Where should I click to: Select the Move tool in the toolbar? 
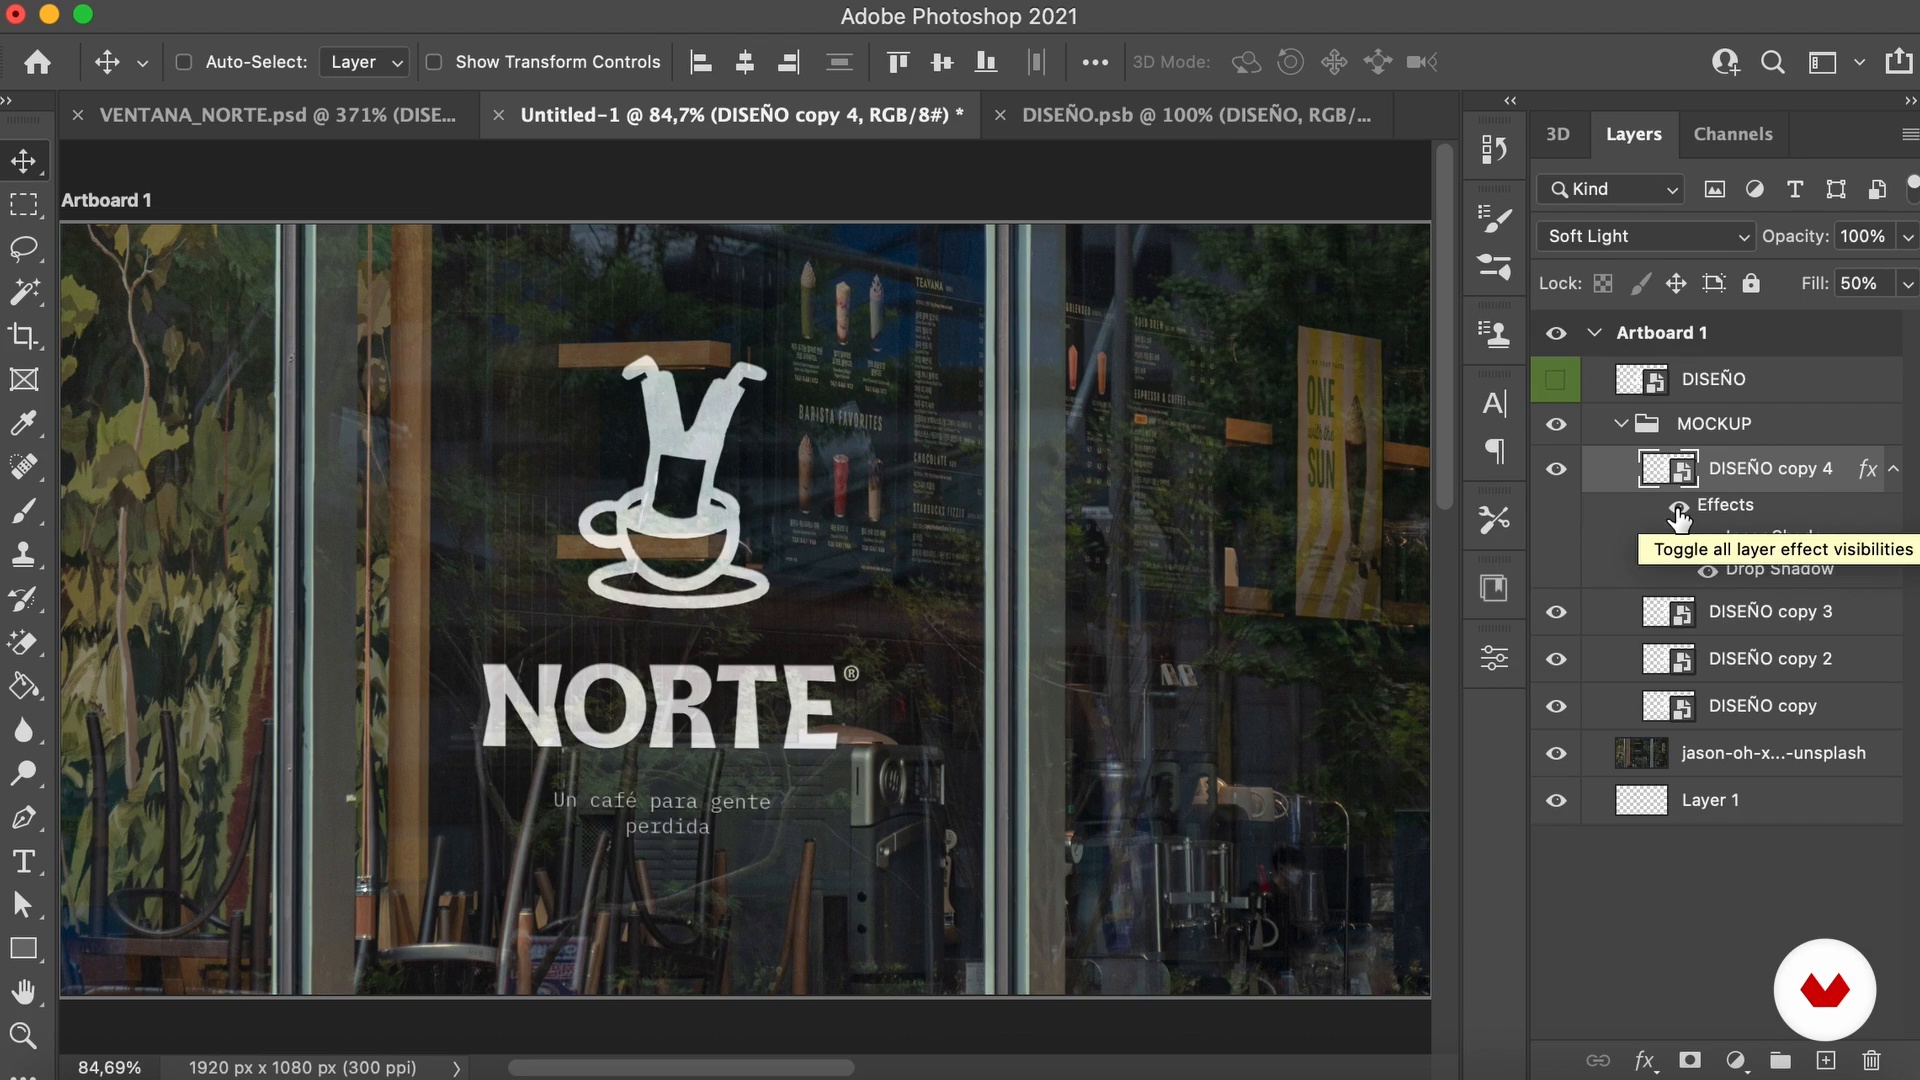tap(23, 161)
